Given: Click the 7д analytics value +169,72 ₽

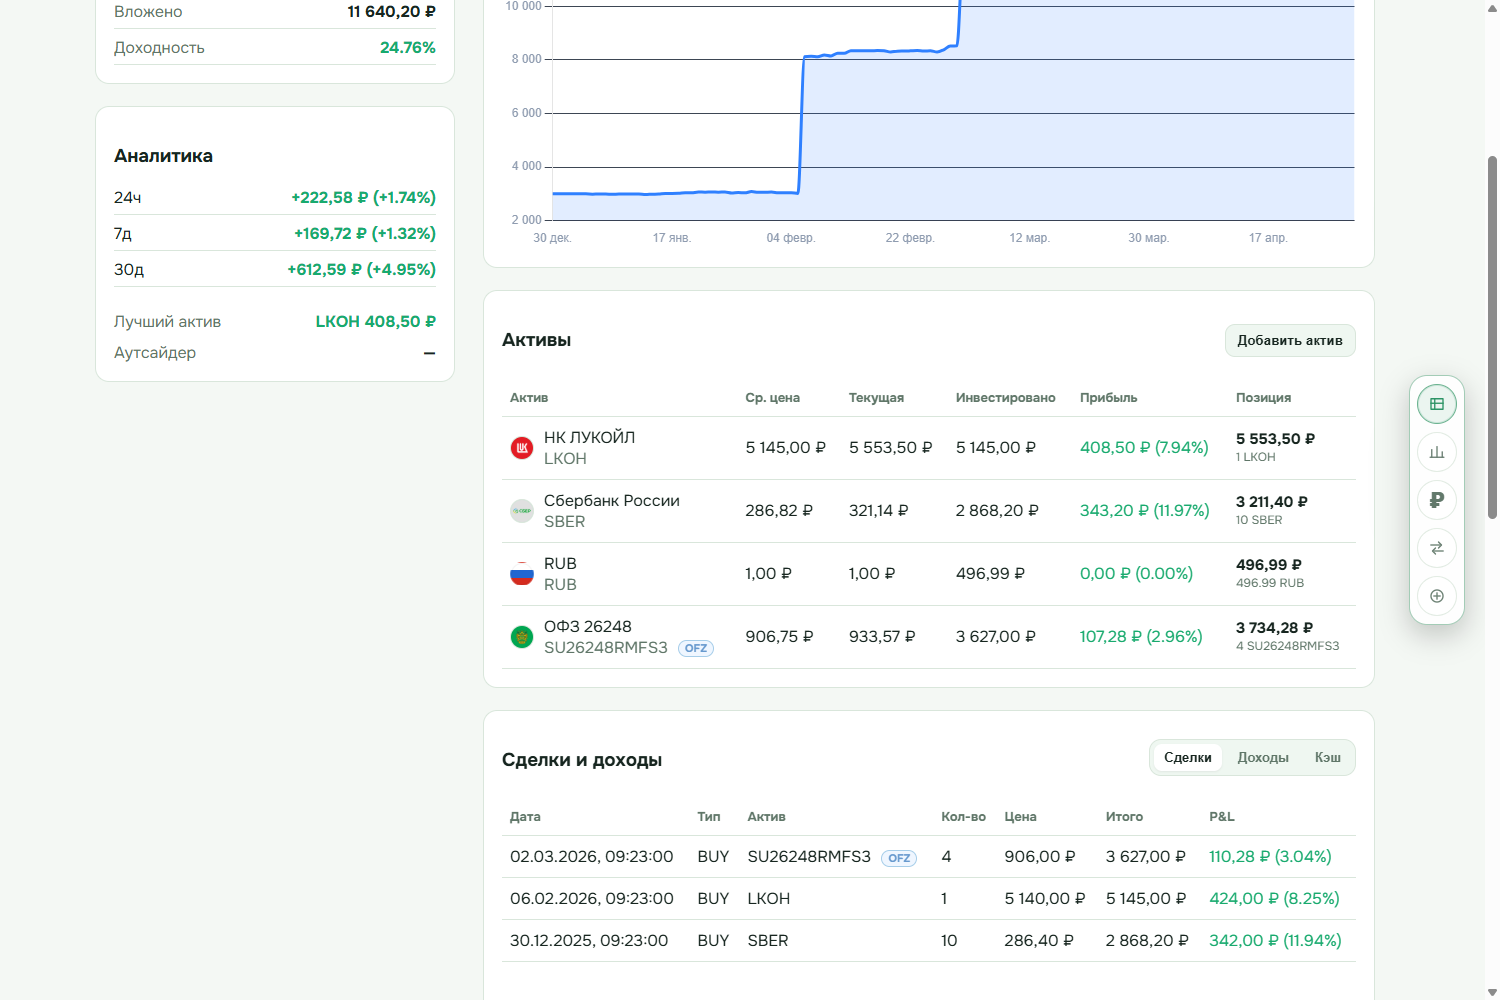Looking at the screenshot, I should (364, 233).
